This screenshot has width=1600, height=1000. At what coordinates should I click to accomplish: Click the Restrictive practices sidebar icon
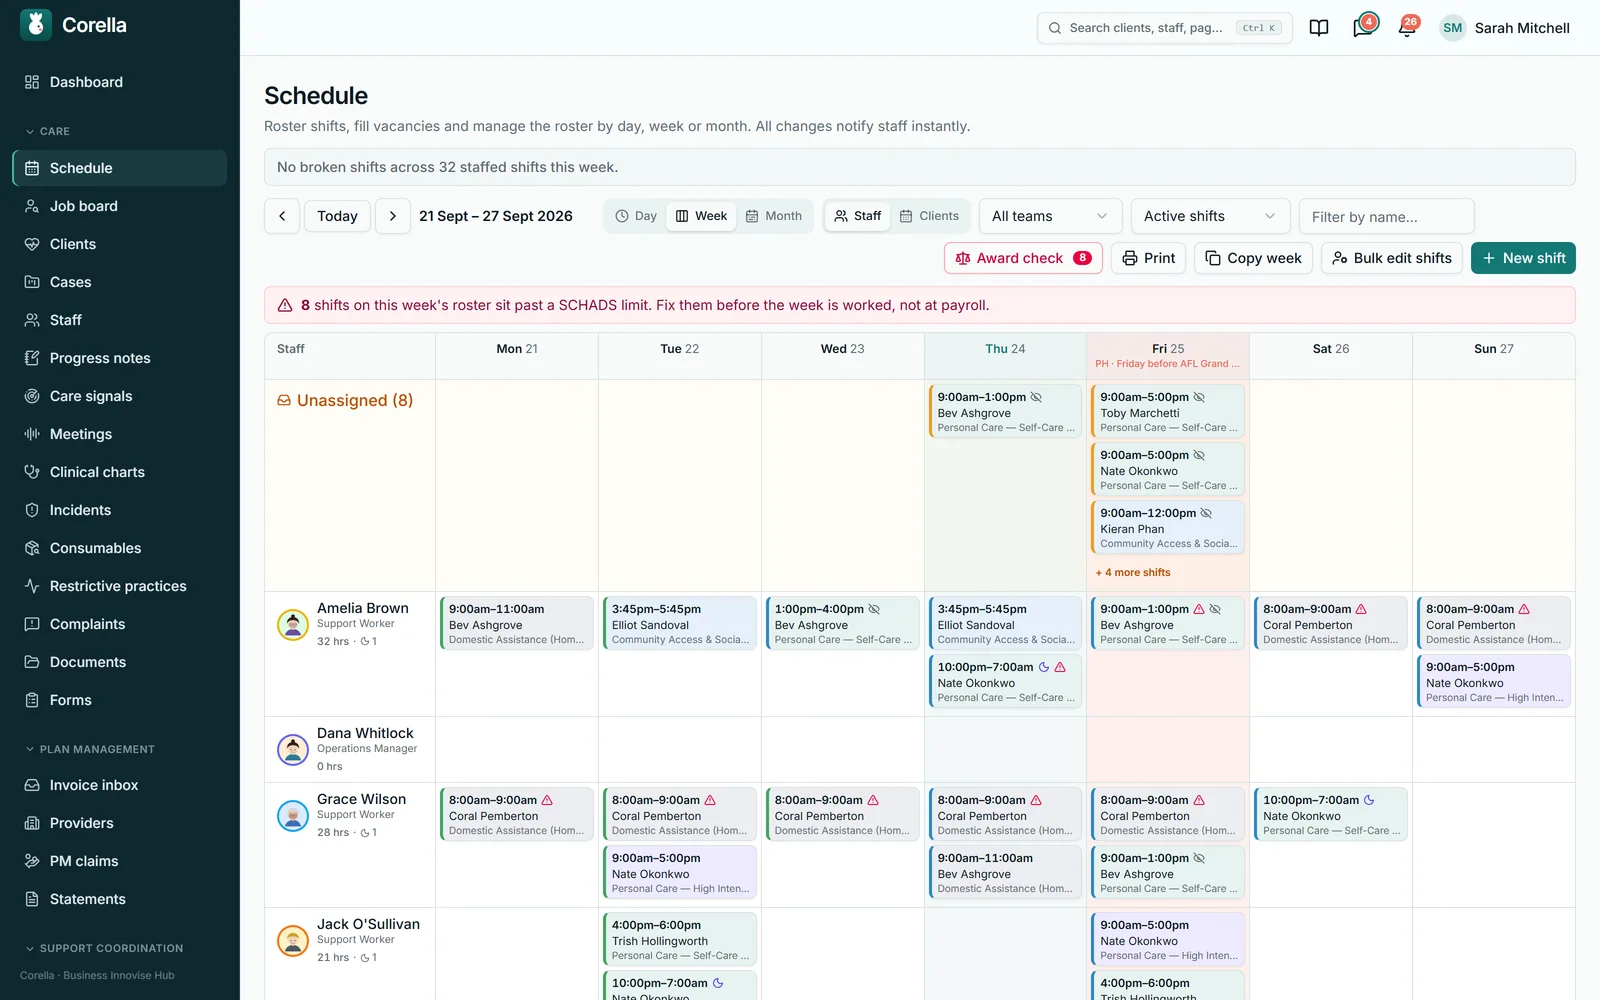pos(32,586)
